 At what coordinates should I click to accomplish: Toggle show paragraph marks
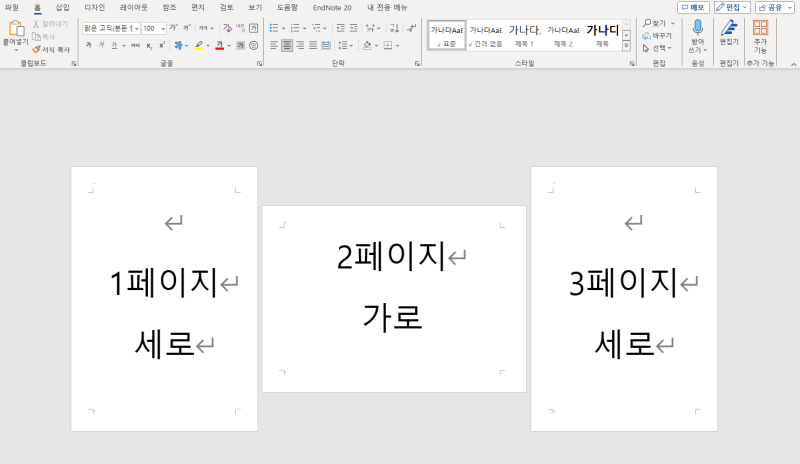412,28
